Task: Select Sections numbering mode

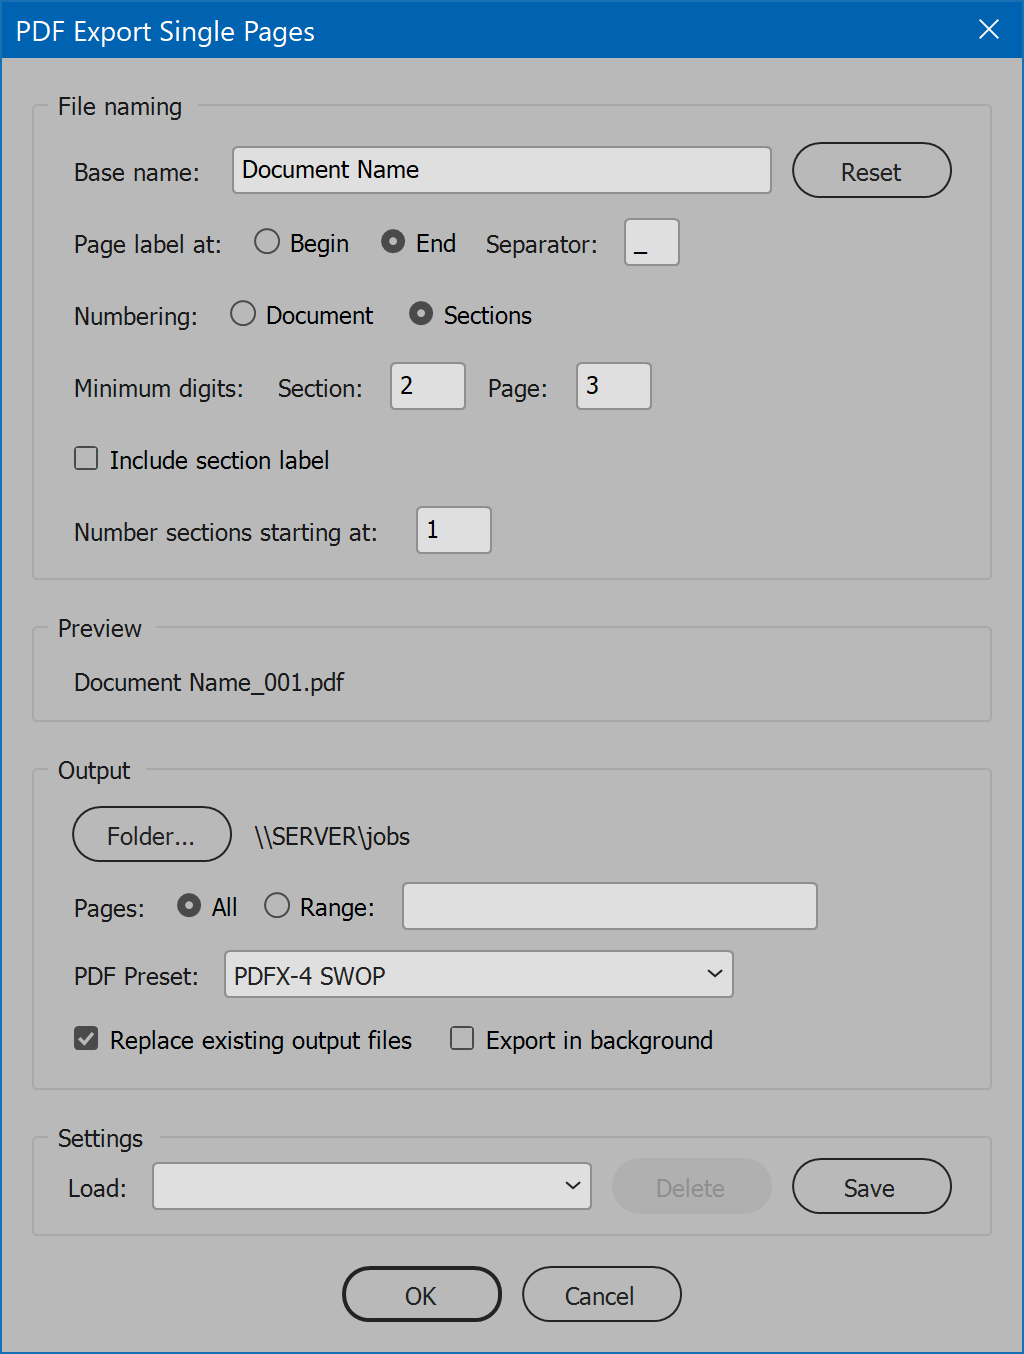Action: [x=421, y=314]
